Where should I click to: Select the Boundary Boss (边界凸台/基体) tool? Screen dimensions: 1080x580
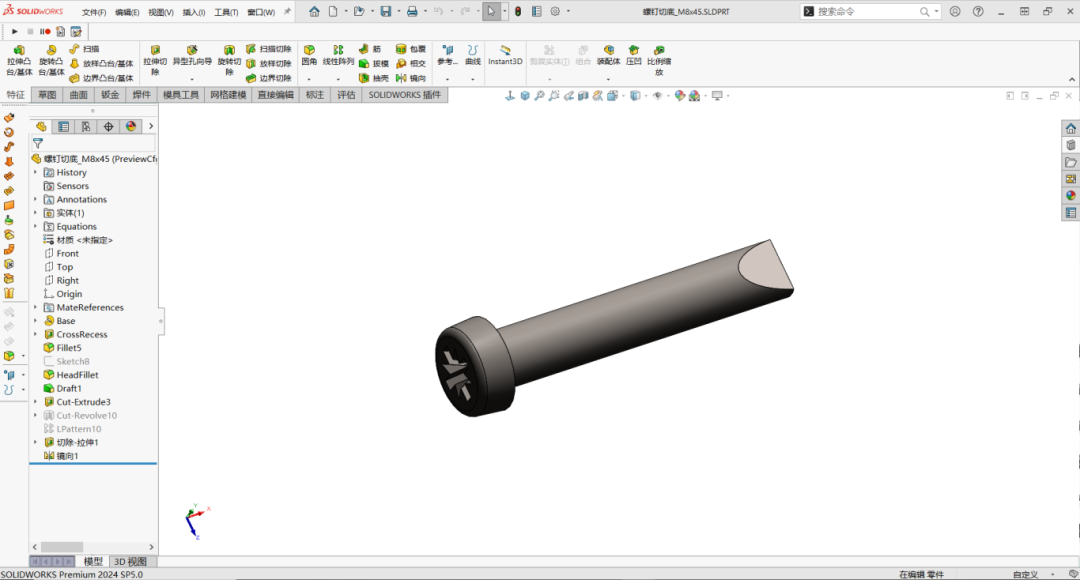101,78
